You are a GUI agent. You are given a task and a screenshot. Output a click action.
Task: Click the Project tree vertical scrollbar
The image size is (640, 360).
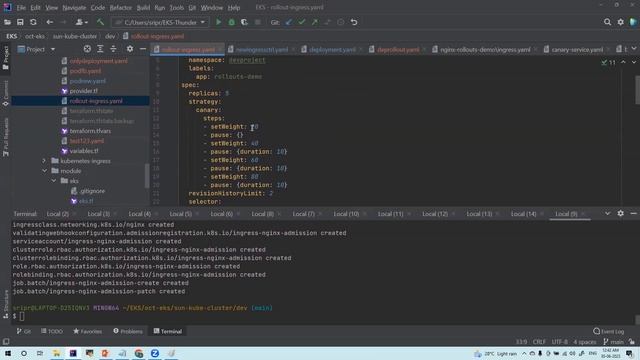pos(147,176)
